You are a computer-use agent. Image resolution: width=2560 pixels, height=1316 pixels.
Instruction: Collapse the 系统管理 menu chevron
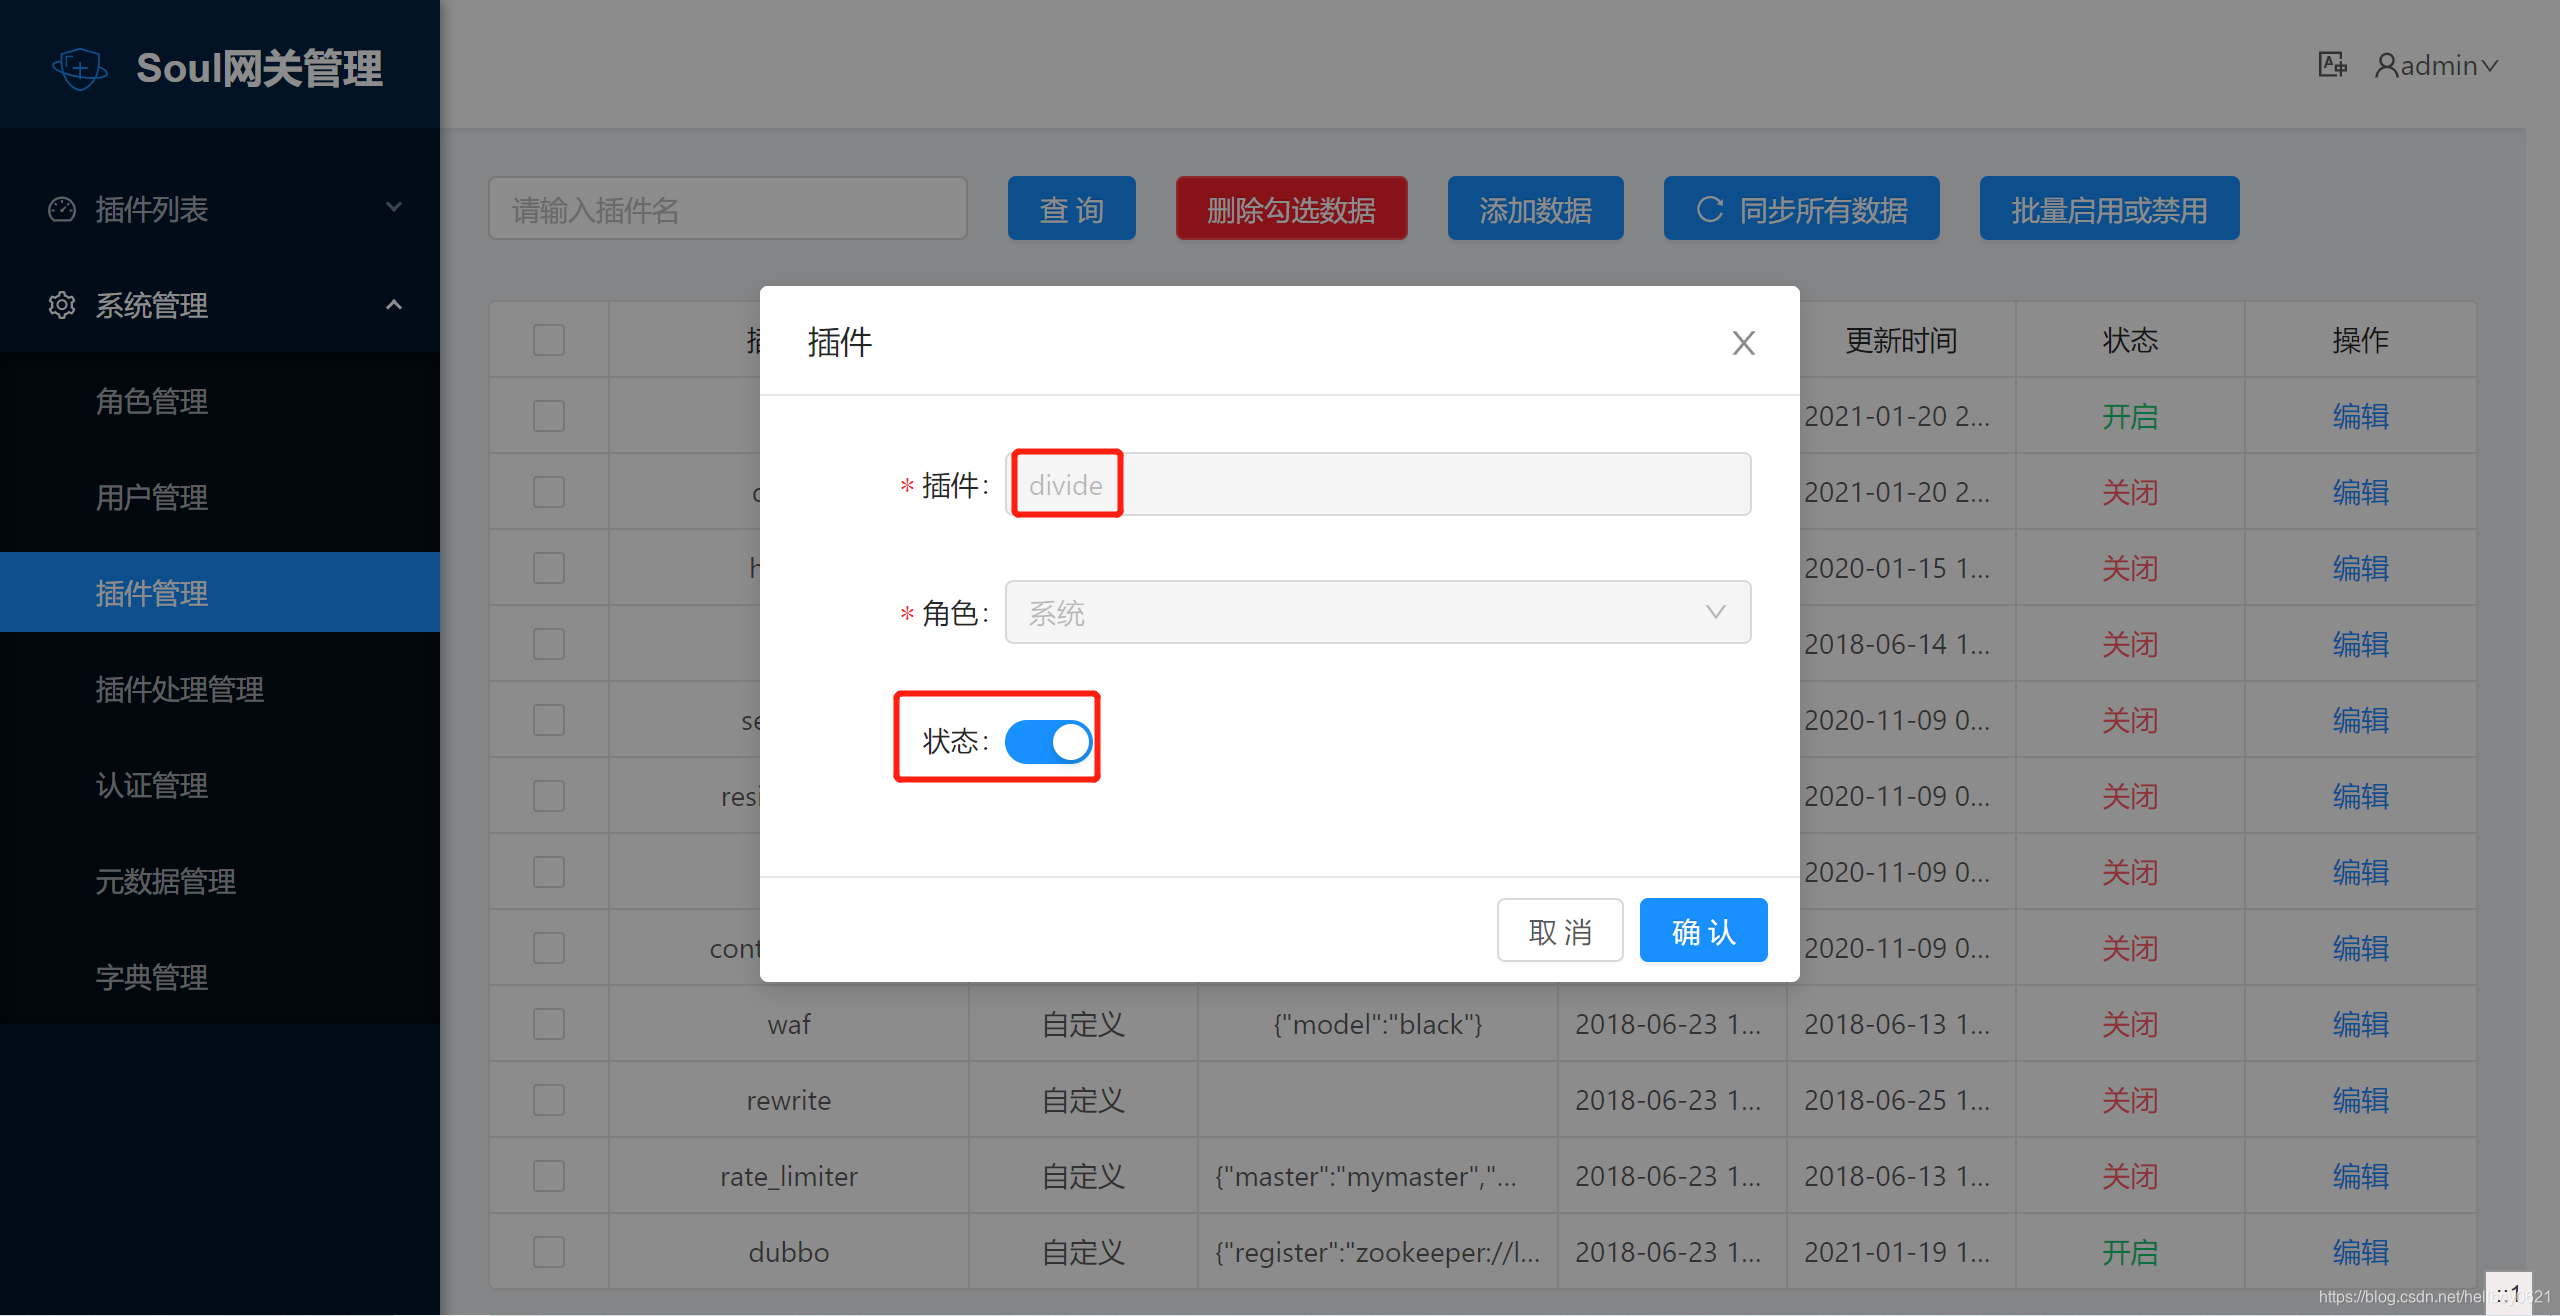pos(394,304)
